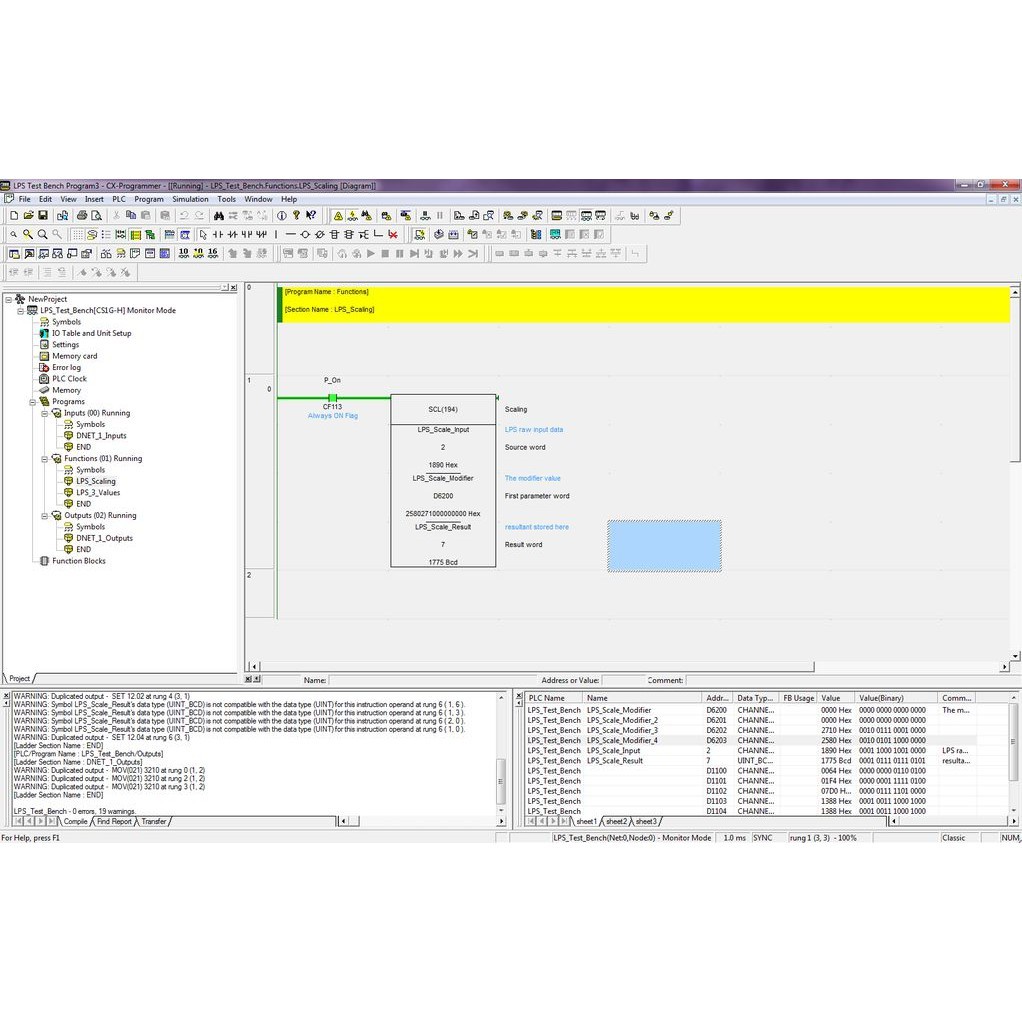1022x1022 pixels.
Task: Insert a new closed coil
Action: [319, 235]
